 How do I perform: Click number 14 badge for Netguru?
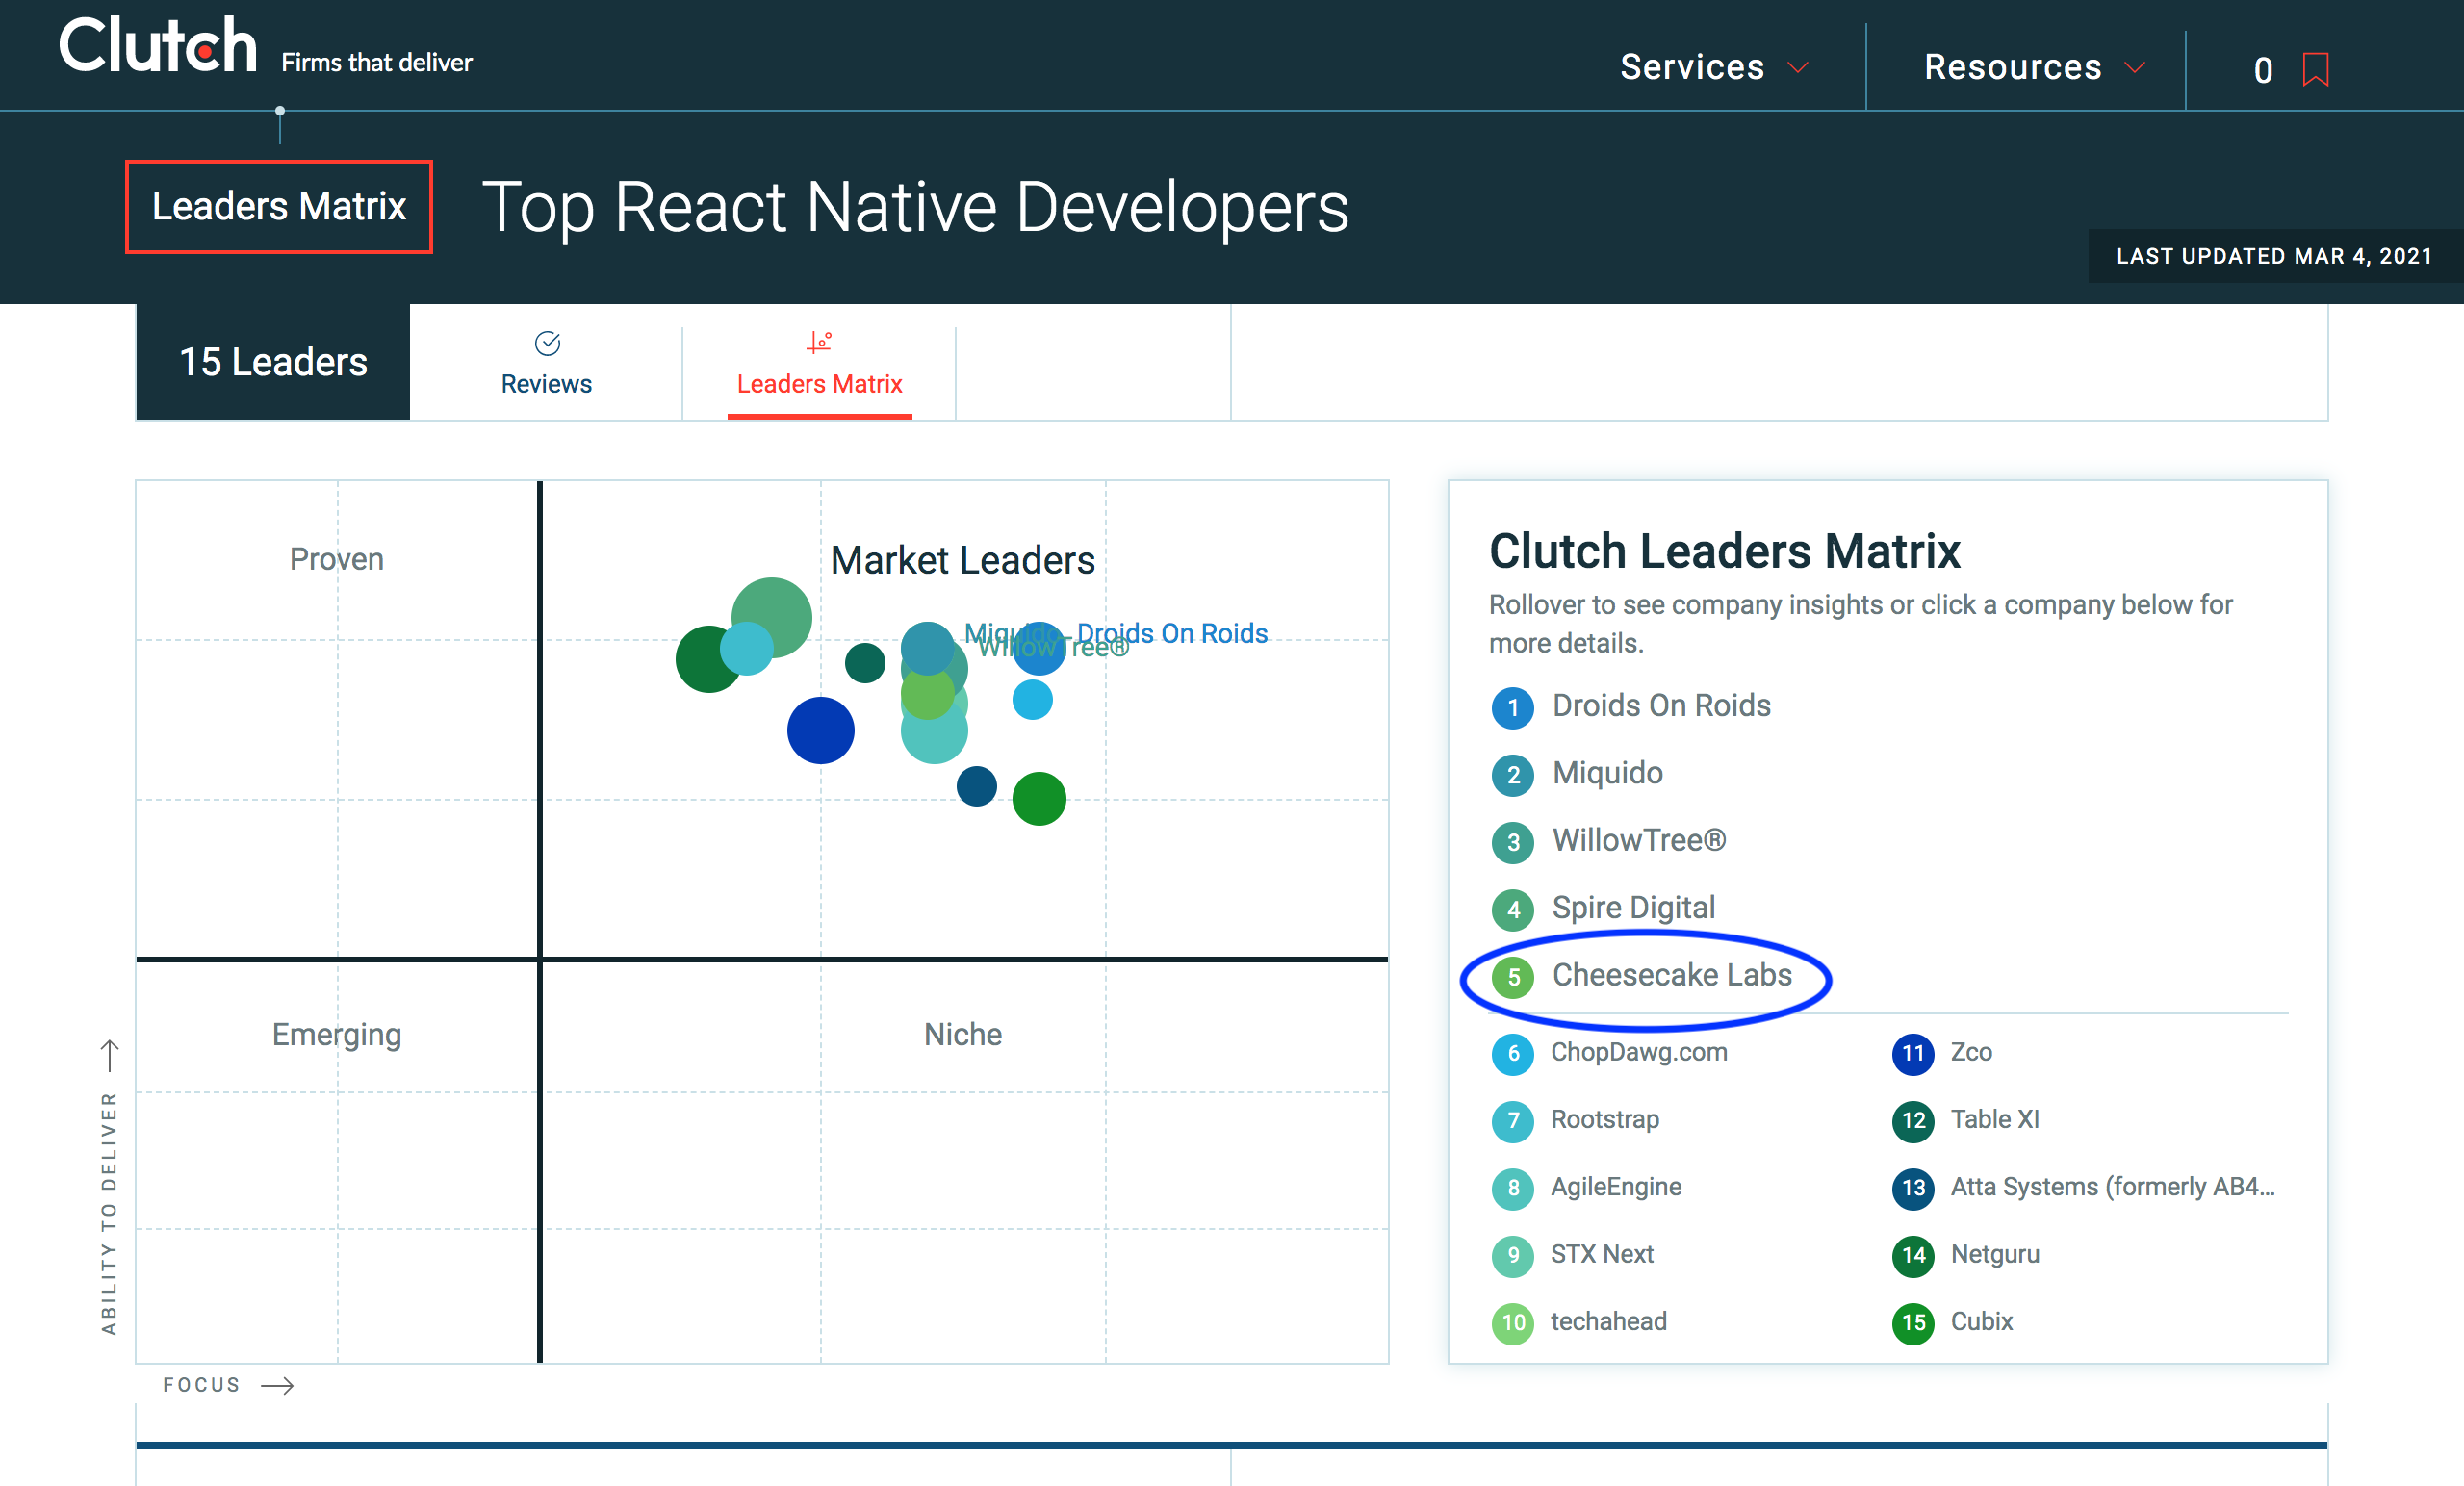click(1913, 1256)
